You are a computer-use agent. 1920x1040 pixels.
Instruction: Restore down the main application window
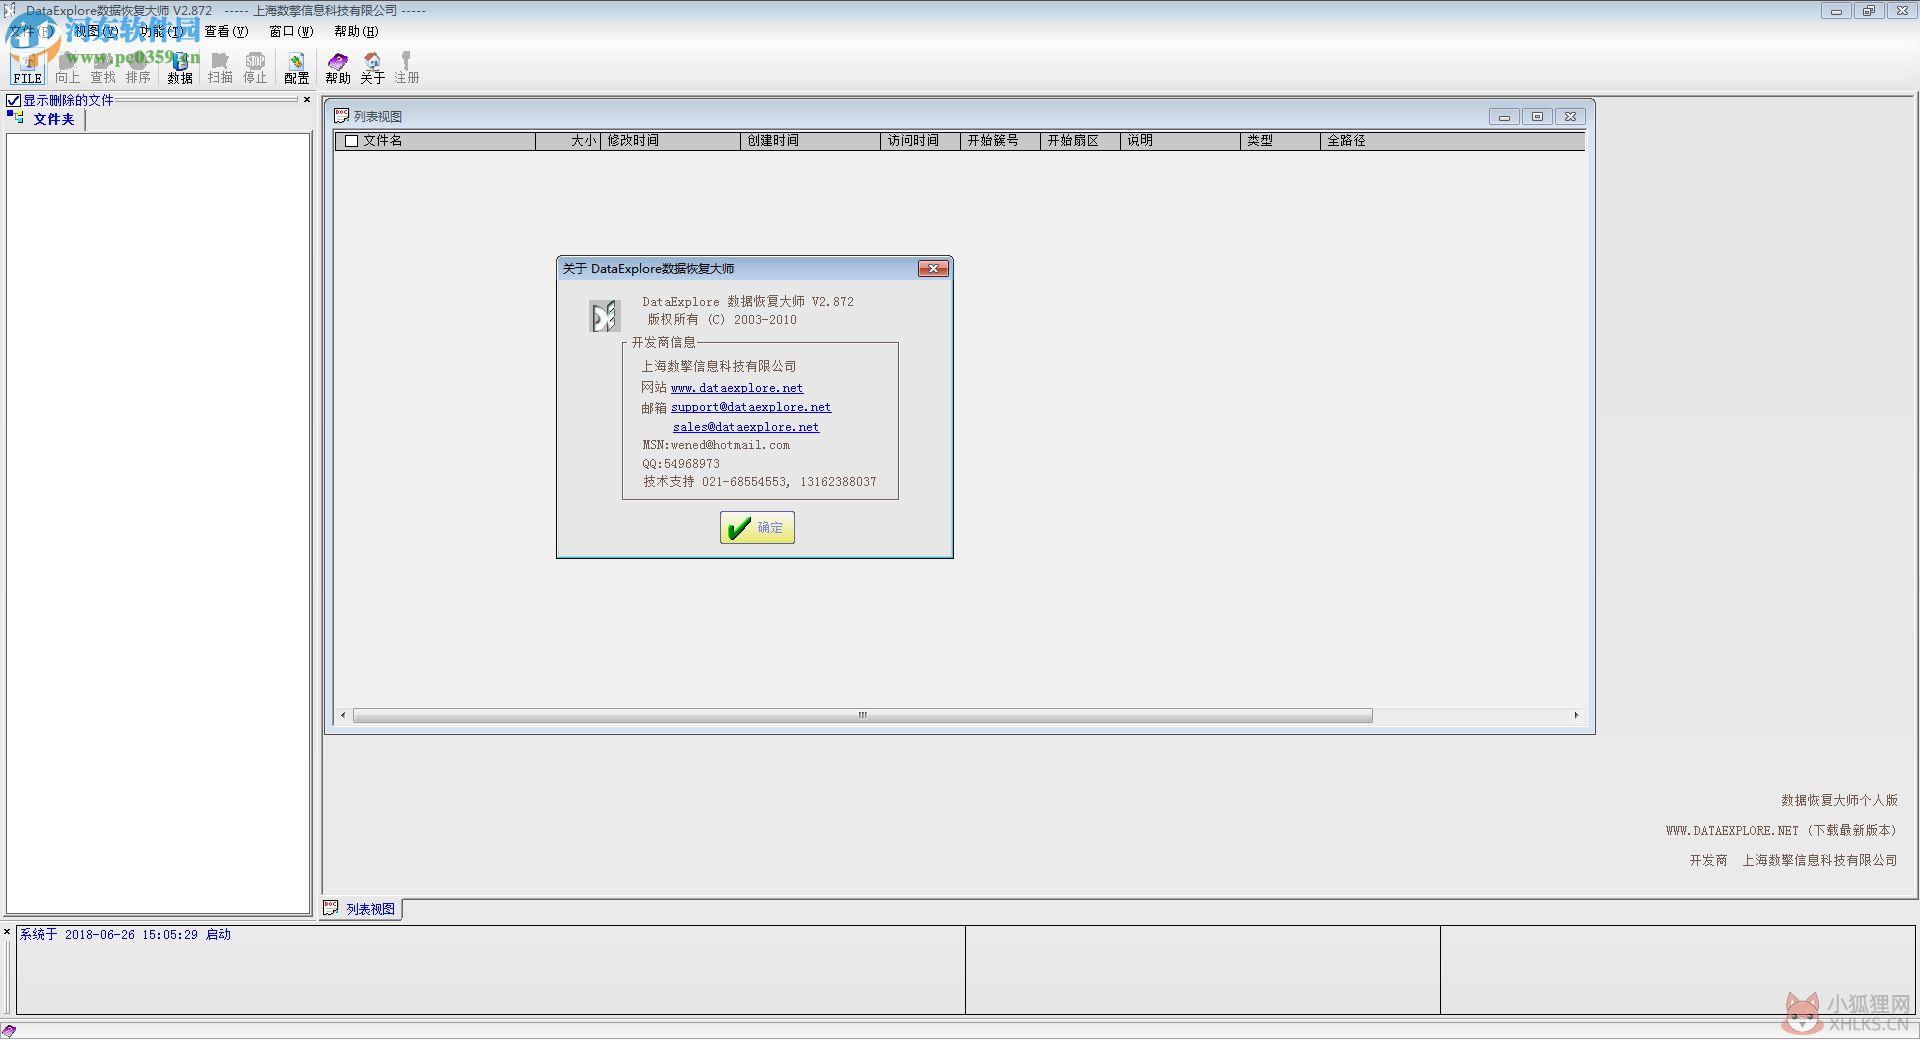(x=1868, y=11)
